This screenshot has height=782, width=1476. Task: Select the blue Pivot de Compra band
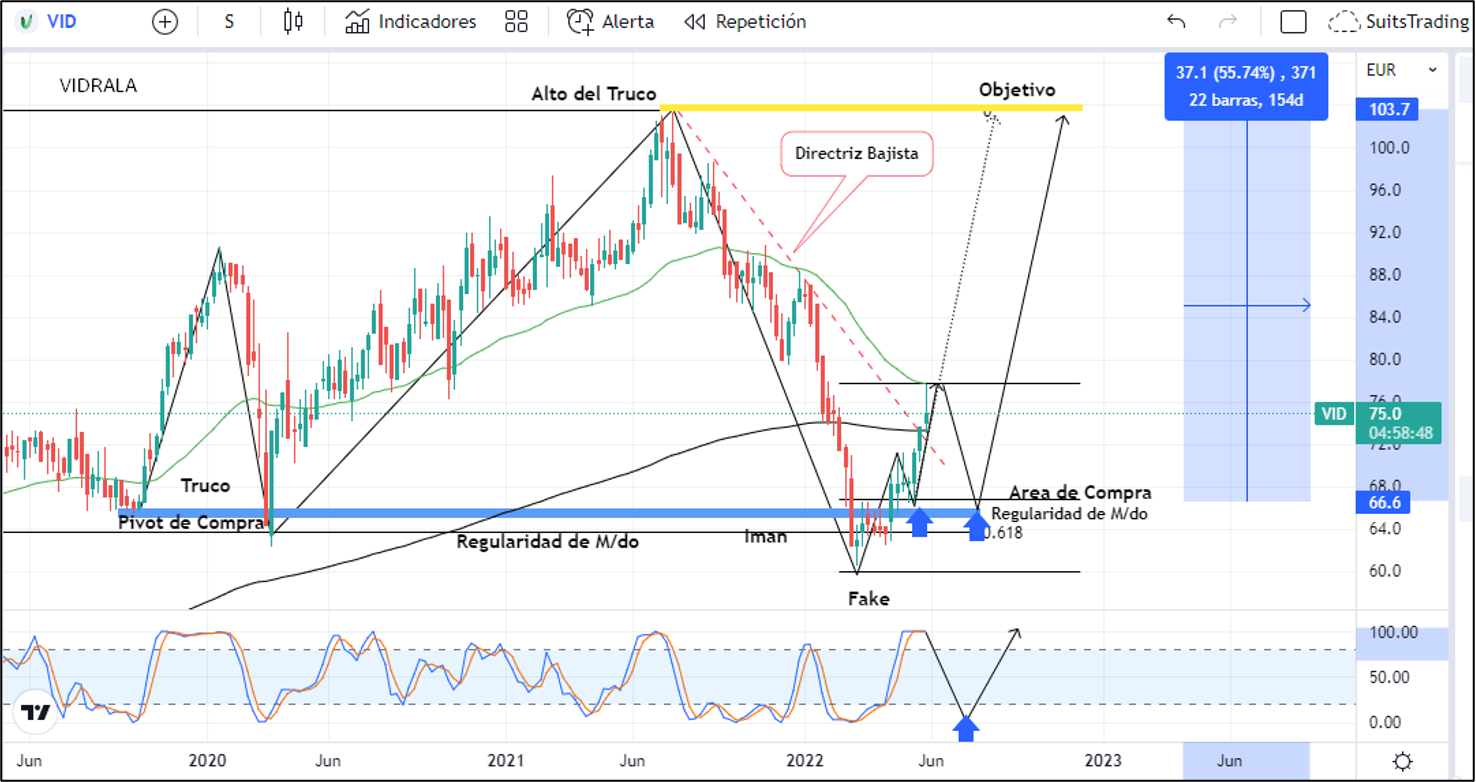500,513
